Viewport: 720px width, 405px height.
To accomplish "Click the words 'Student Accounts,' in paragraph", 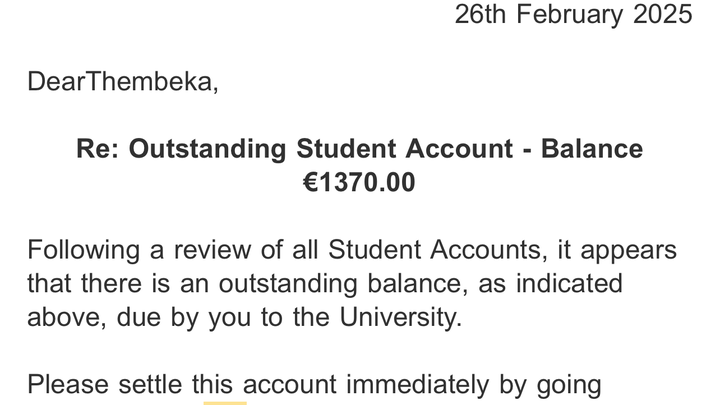I will [438, 250].
